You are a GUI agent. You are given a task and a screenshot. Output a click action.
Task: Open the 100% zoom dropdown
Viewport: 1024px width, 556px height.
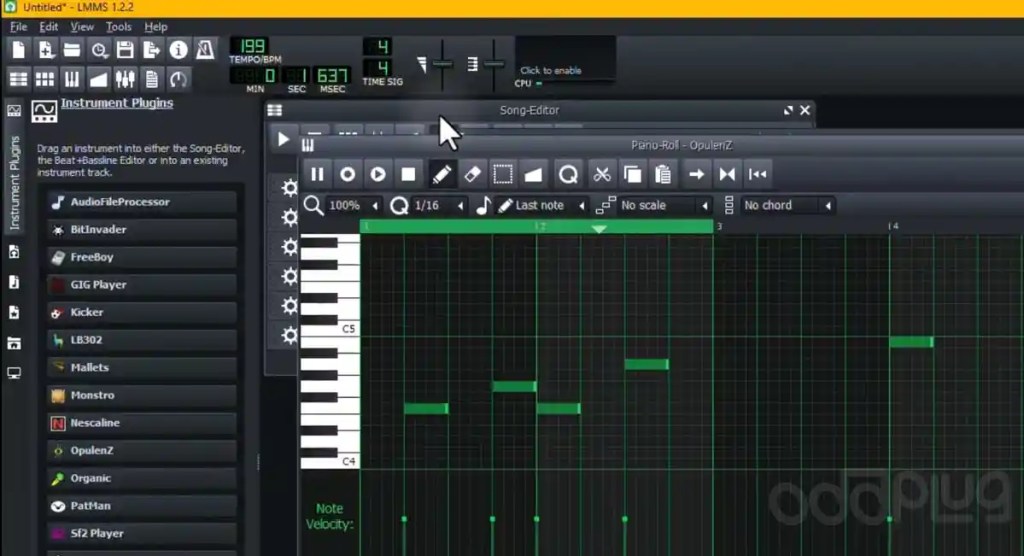pos(353,205)
